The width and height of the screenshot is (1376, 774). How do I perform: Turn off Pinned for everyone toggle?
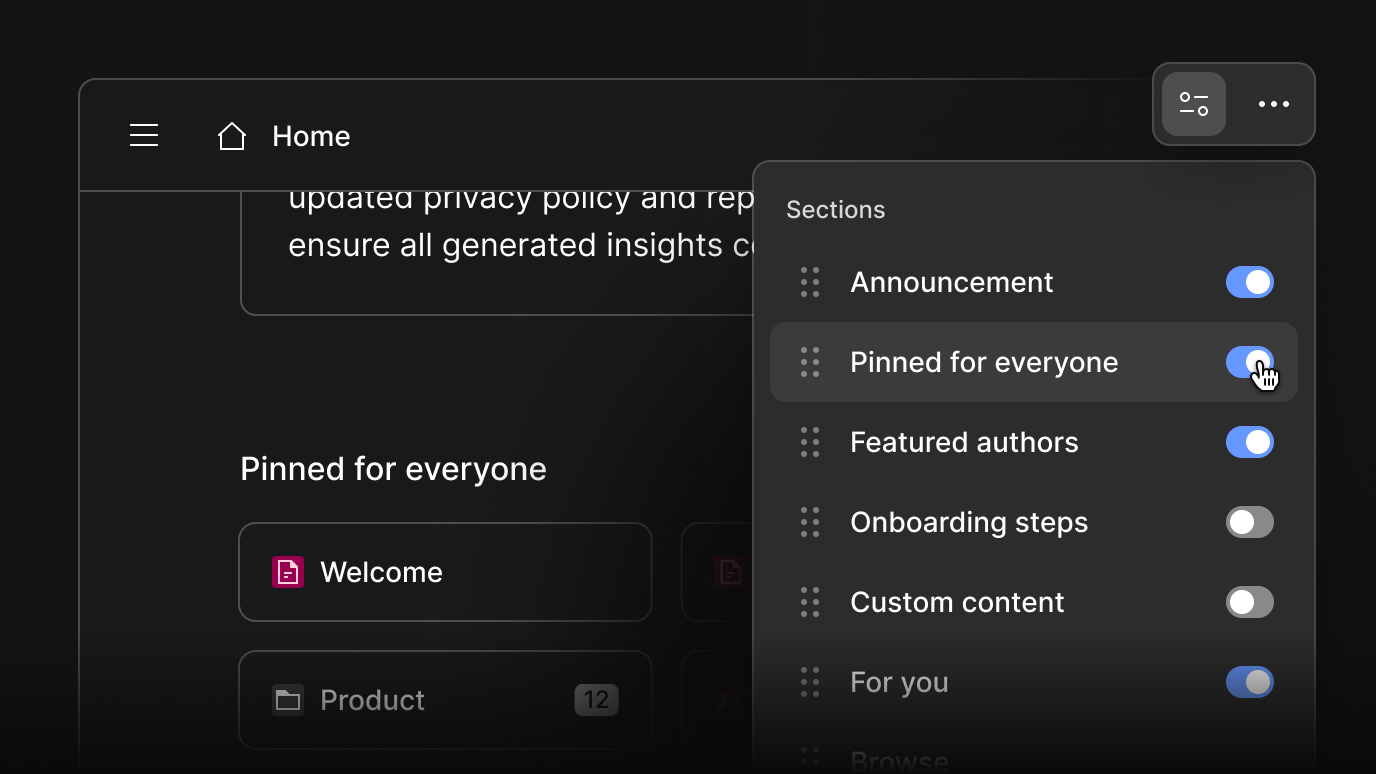click(1250, 362)
